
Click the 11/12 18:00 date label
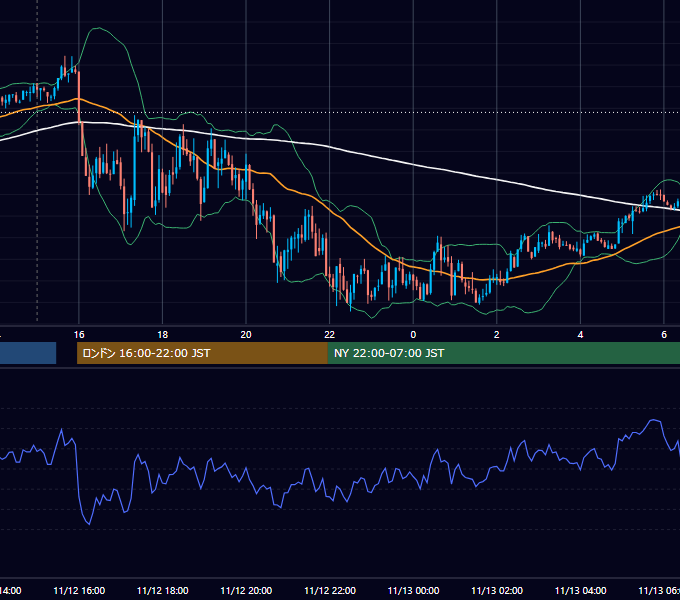163,590
